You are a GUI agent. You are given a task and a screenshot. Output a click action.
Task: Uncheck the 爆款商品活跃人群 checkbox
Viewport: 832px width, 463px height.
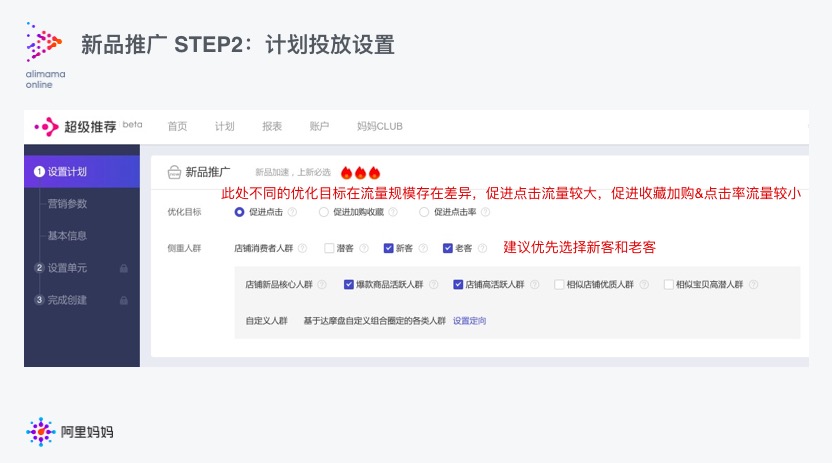pos(349,285)
